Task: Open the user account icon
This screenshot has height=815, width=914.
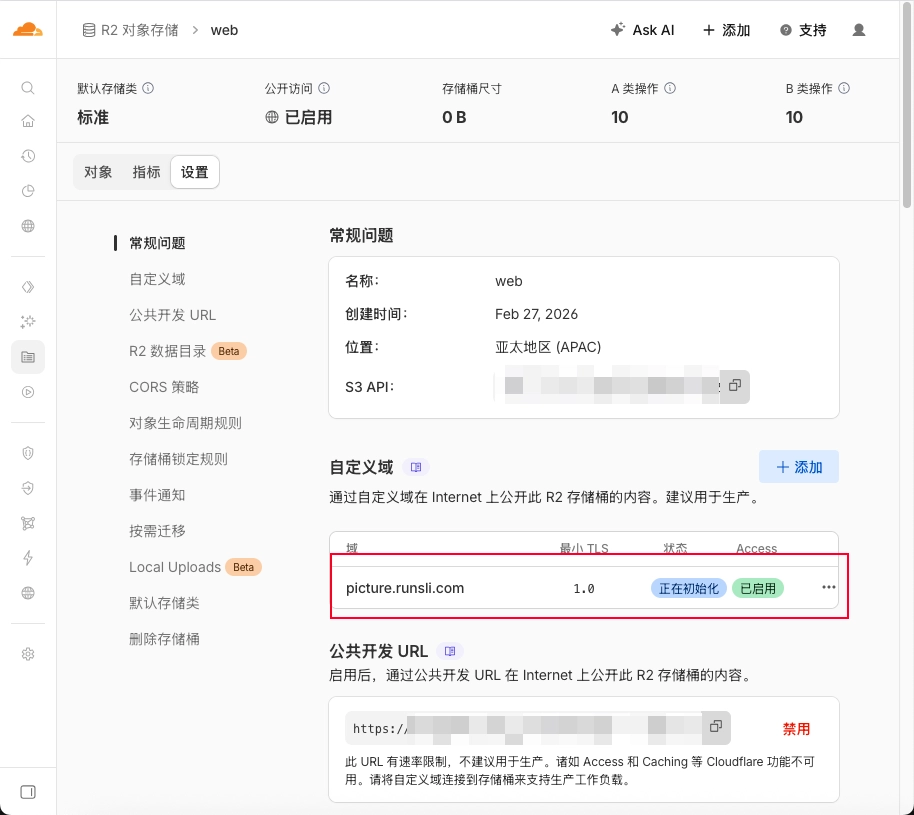Action: [x=858, y=30]
